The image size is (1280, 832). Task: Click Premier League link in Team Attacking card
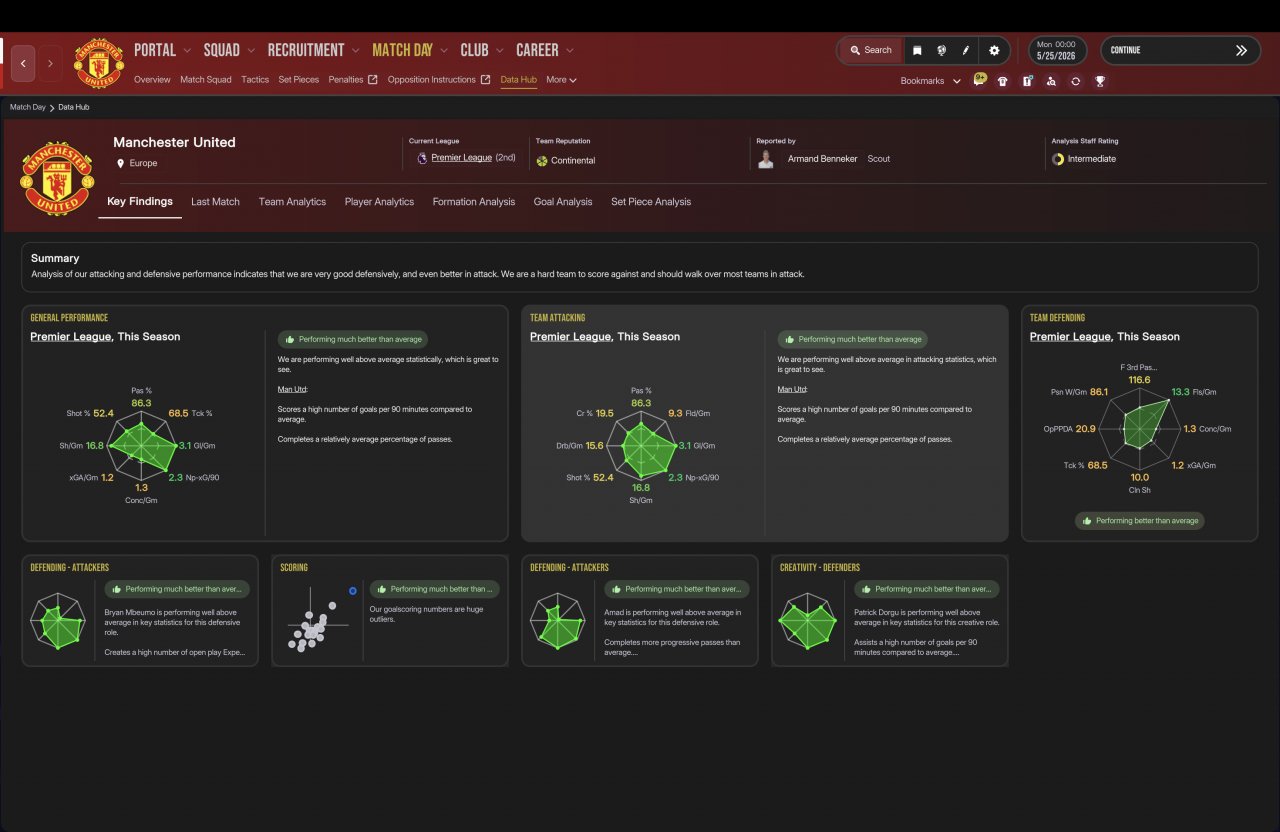tap(571, 337)
